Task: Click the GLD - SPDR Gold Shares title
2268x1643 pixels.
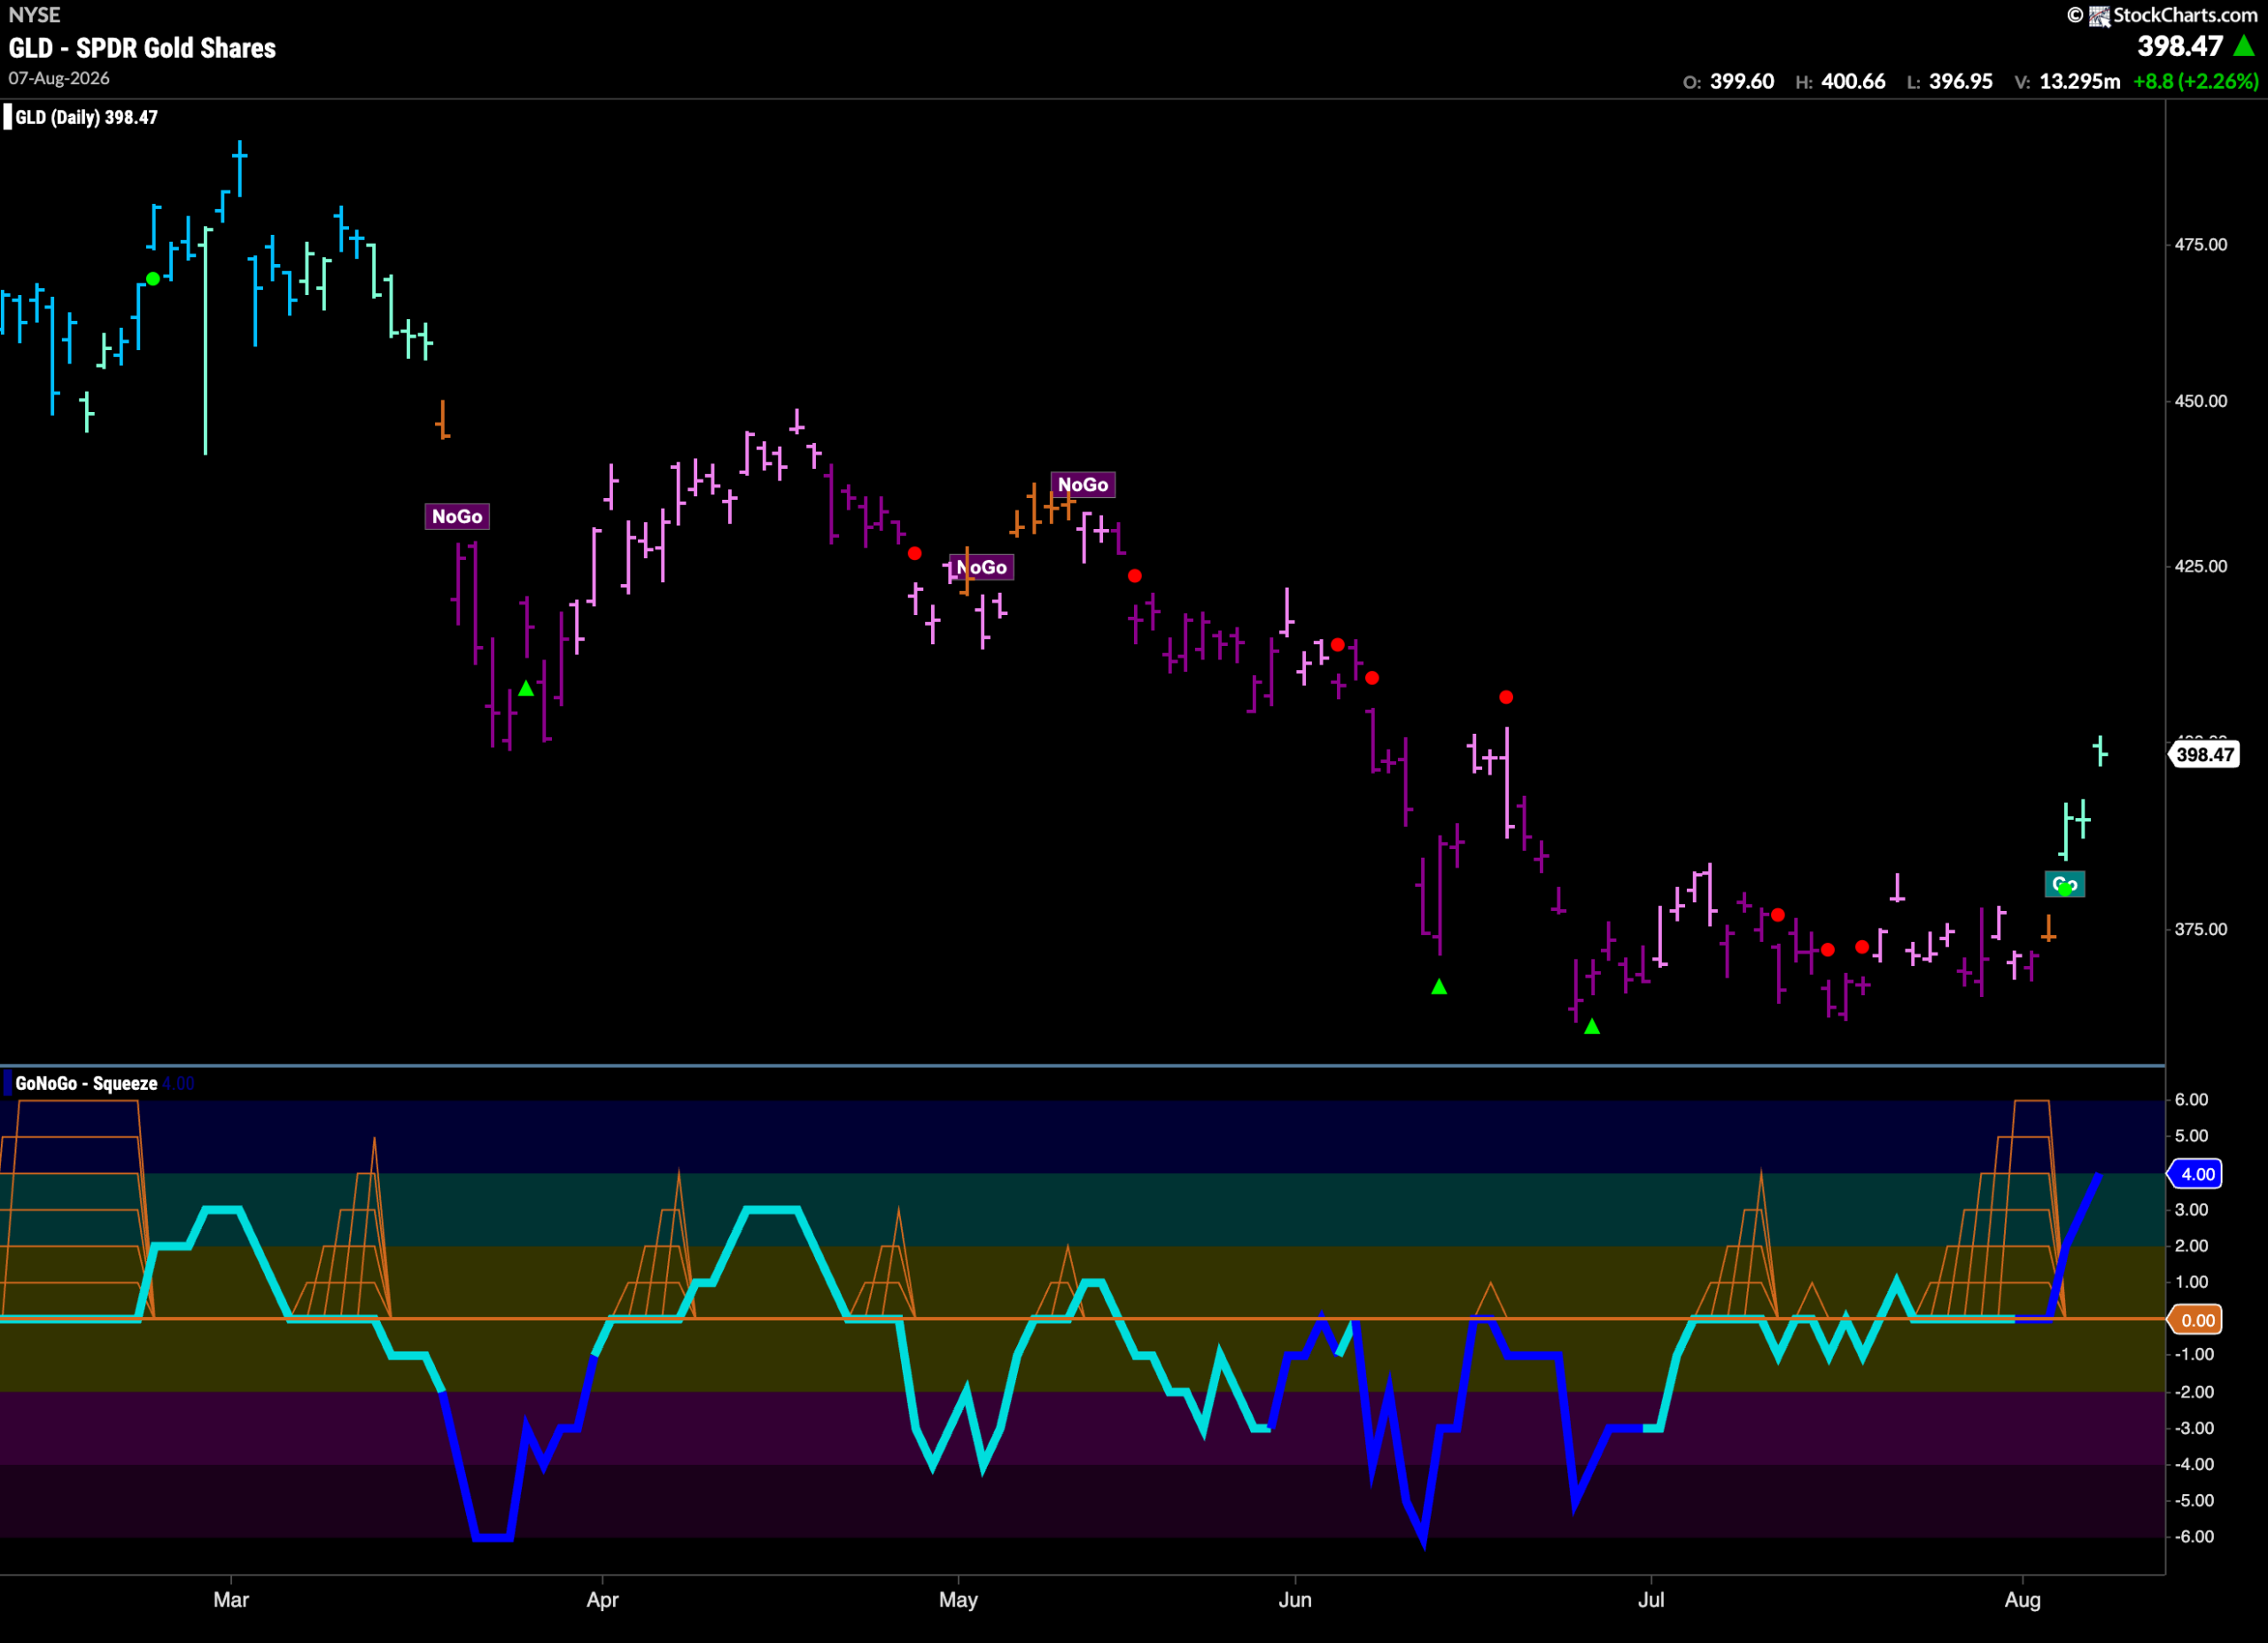Action: (x=142, y=48)
